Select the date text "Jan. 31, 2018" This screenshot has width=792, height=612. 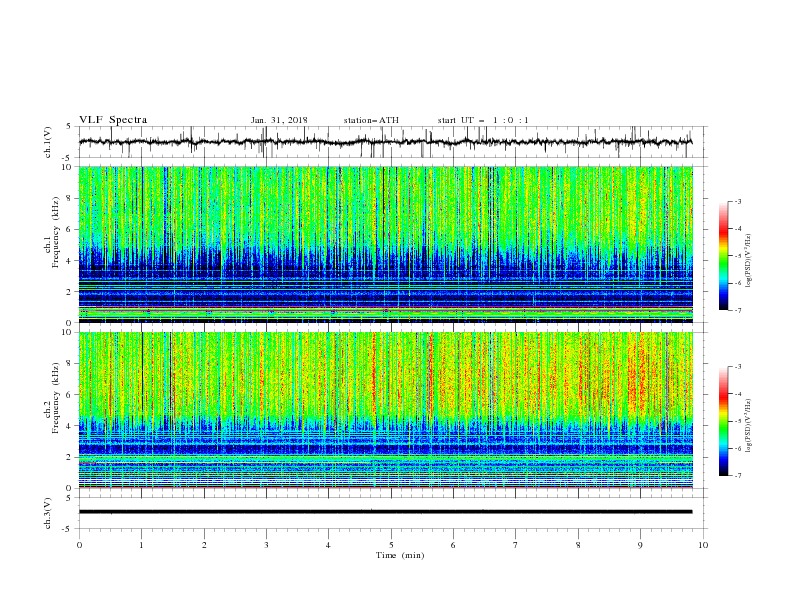point(279,120)
